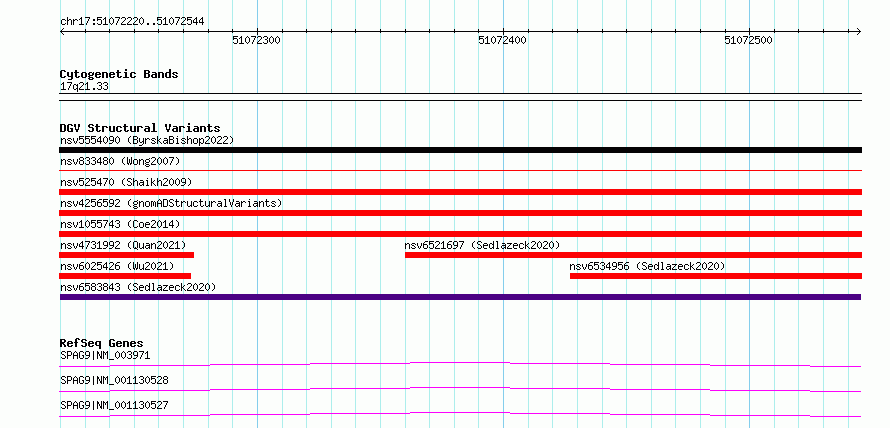The height and width of the screenshot is (428, 890).
Task: Open variant nsv5554090 (ByrskaBishop2022) label
Action: (147, 140)
